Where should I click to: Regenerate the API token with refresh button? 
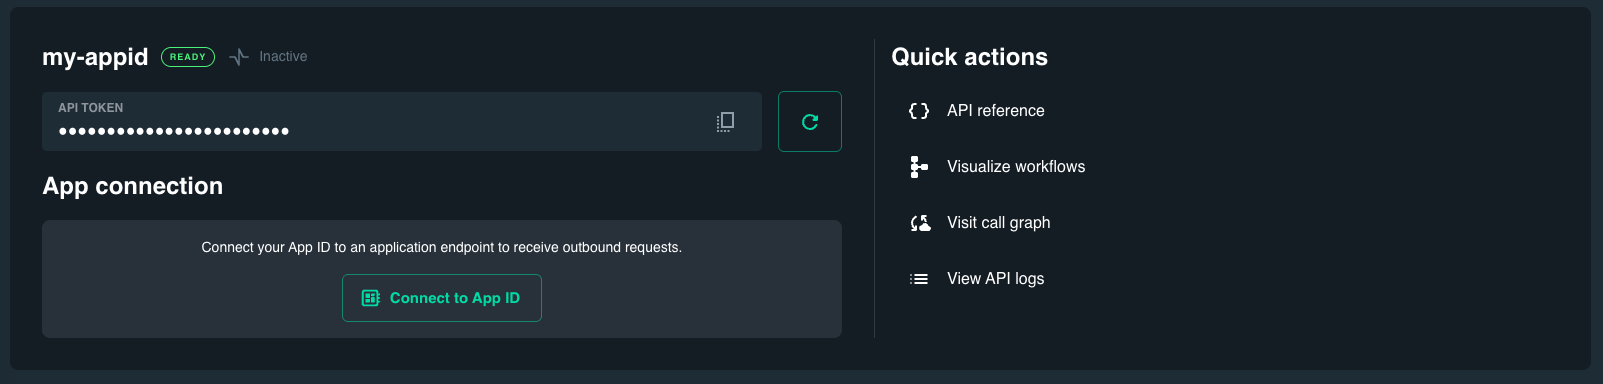coord(810,122)
